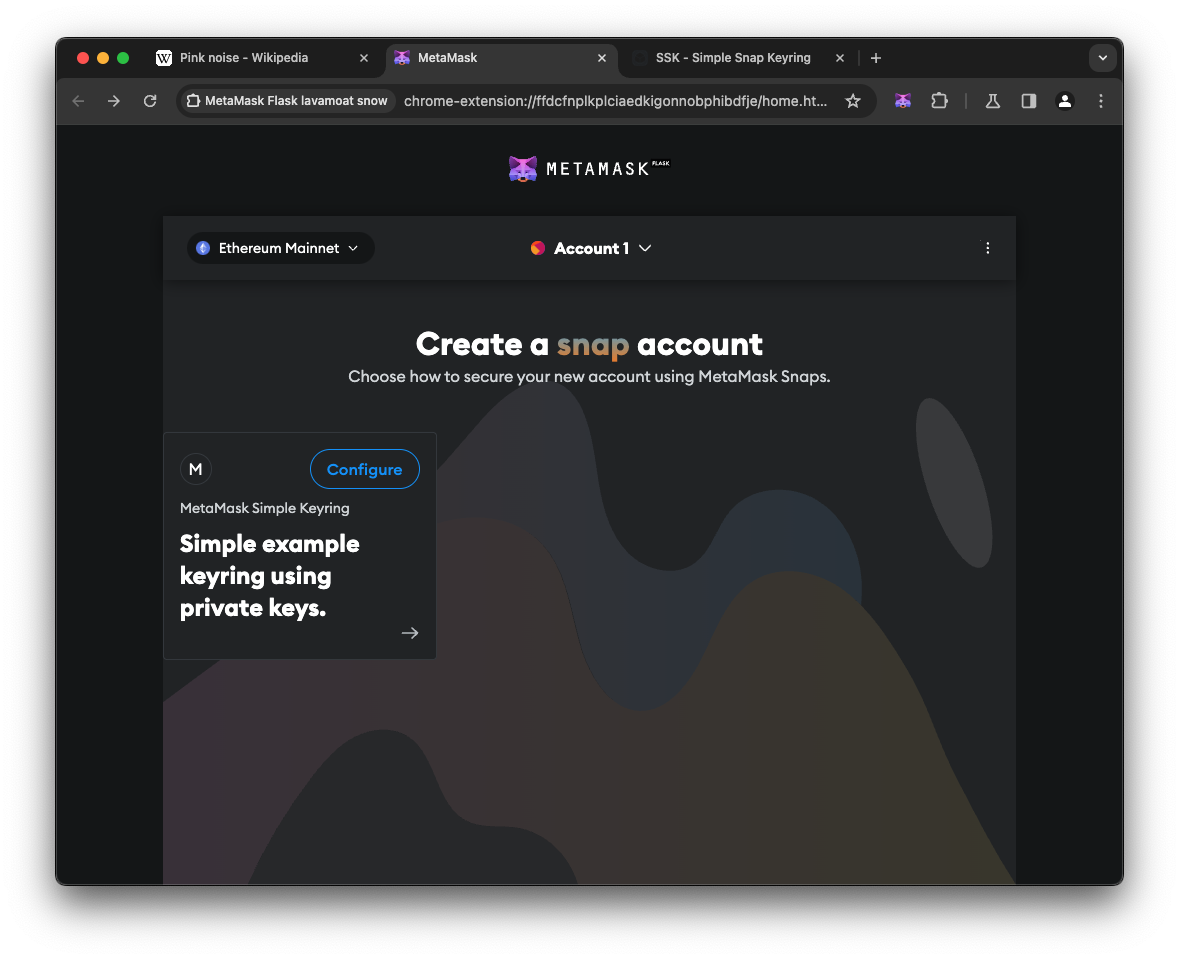
Task: Click the Chrome profile avatar icon
Action: (1064, 101)
